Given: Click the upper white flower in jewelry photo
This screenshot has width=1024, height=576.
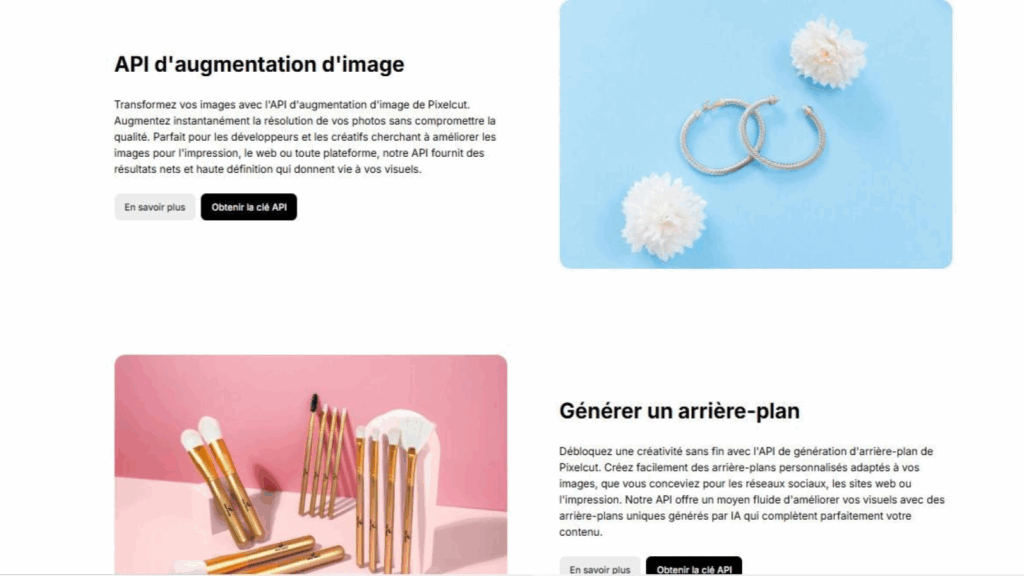Looking at the screenshot, I should pyautogui.click(x=828, y=52).
